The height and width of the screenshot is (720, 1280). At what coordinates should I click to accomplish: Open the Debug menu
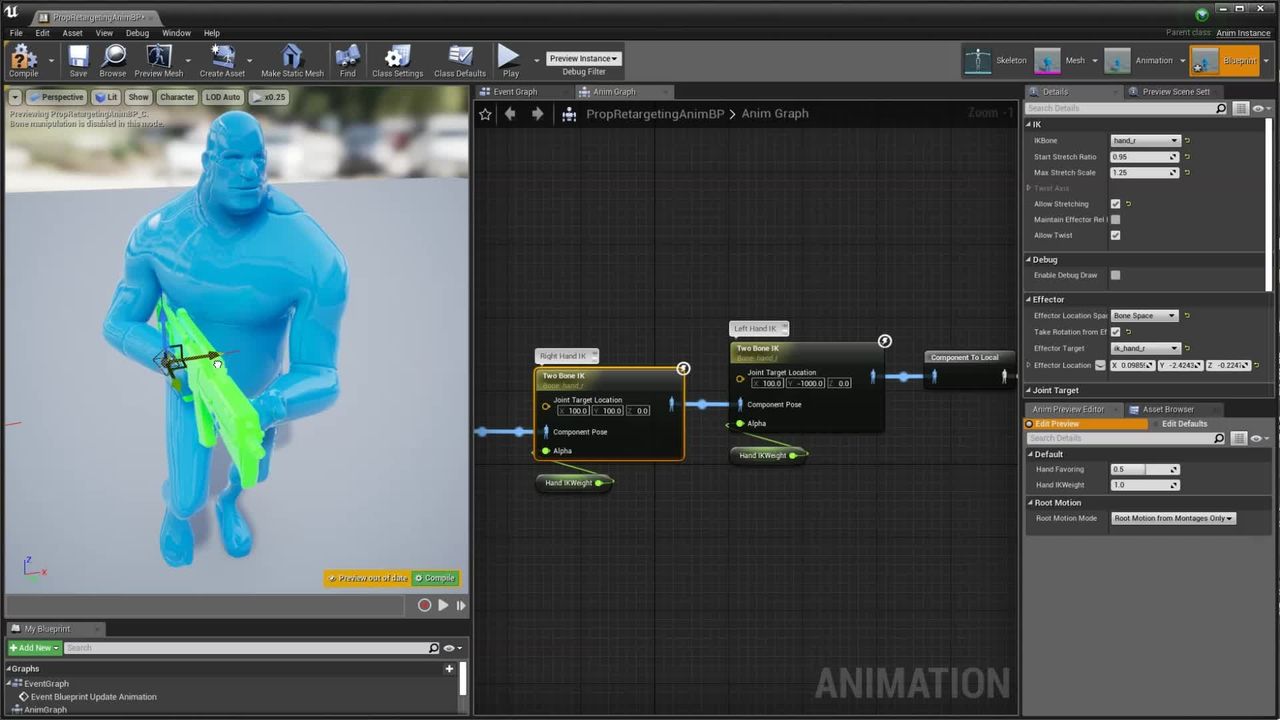(x=137, y=33)
